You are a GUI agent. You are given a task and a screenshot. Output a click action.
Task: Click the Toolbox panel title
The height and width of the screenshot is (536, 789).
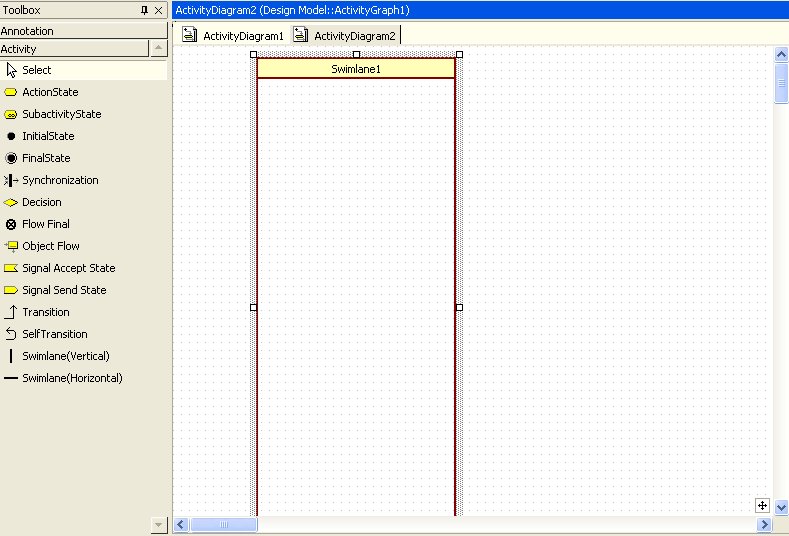[x=22, y=10]
